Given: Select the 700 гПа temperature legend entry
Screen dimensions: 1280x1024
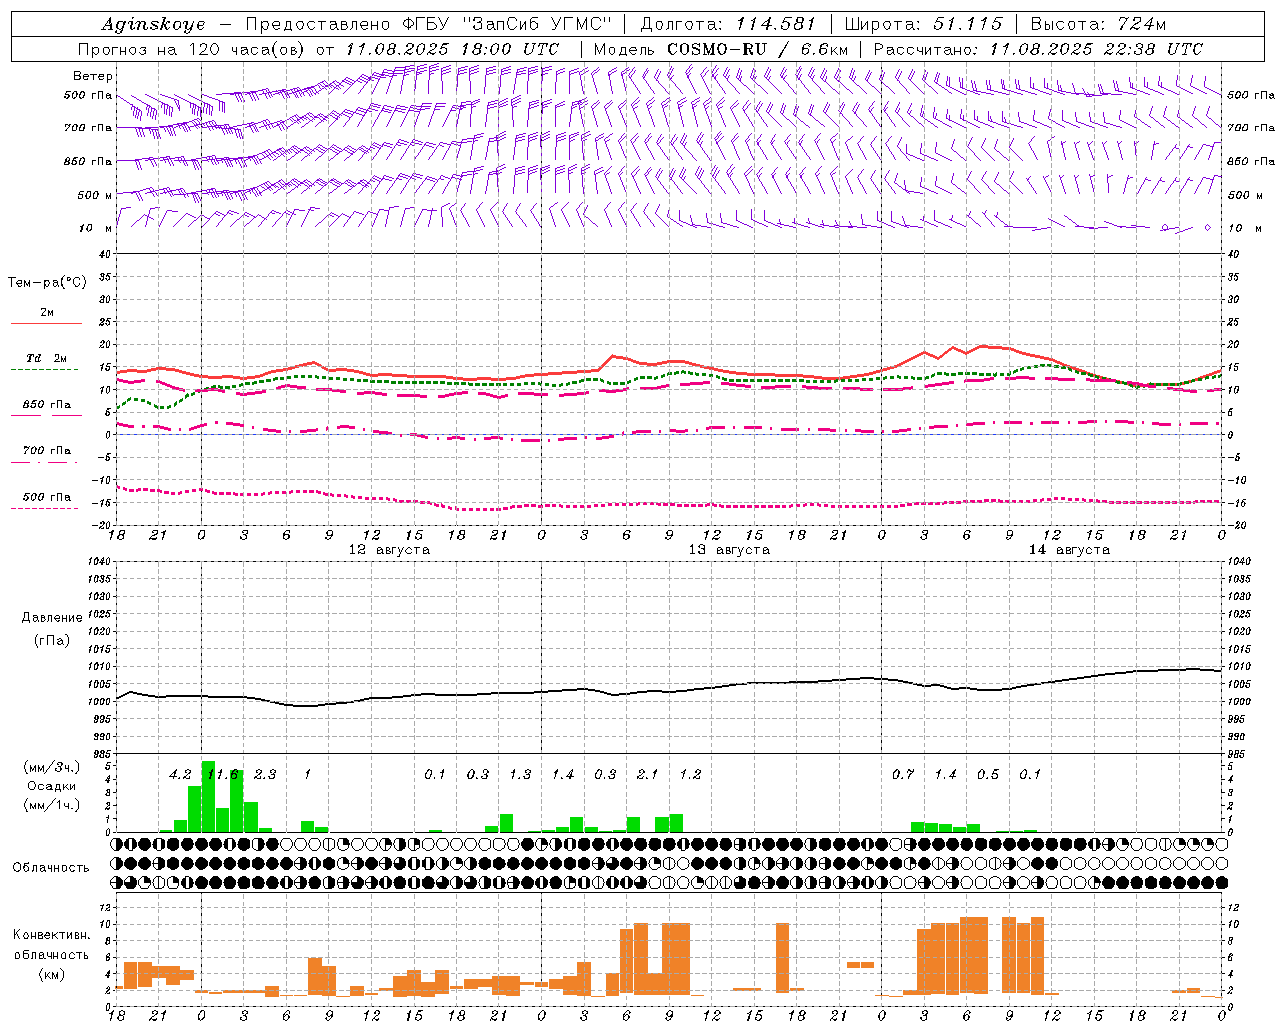Looking at the screenshot, I should (x=47, y=451).
